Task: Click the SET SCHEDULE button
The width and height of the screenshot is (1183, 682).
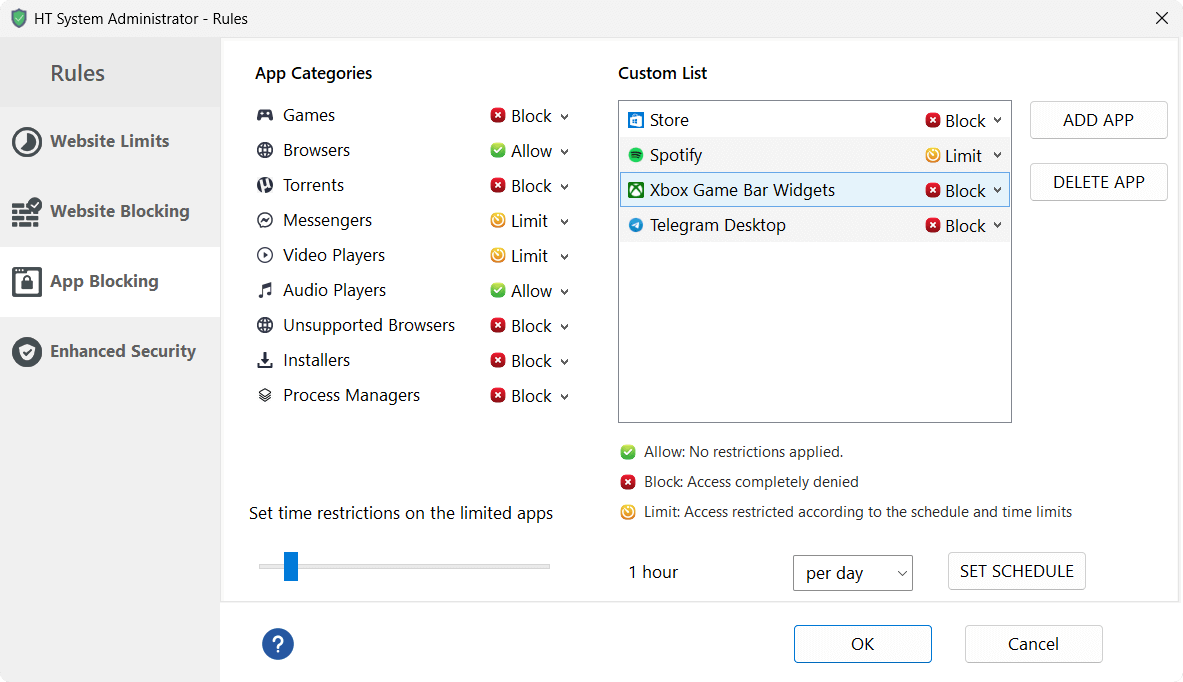Action: coord(1016,571)
